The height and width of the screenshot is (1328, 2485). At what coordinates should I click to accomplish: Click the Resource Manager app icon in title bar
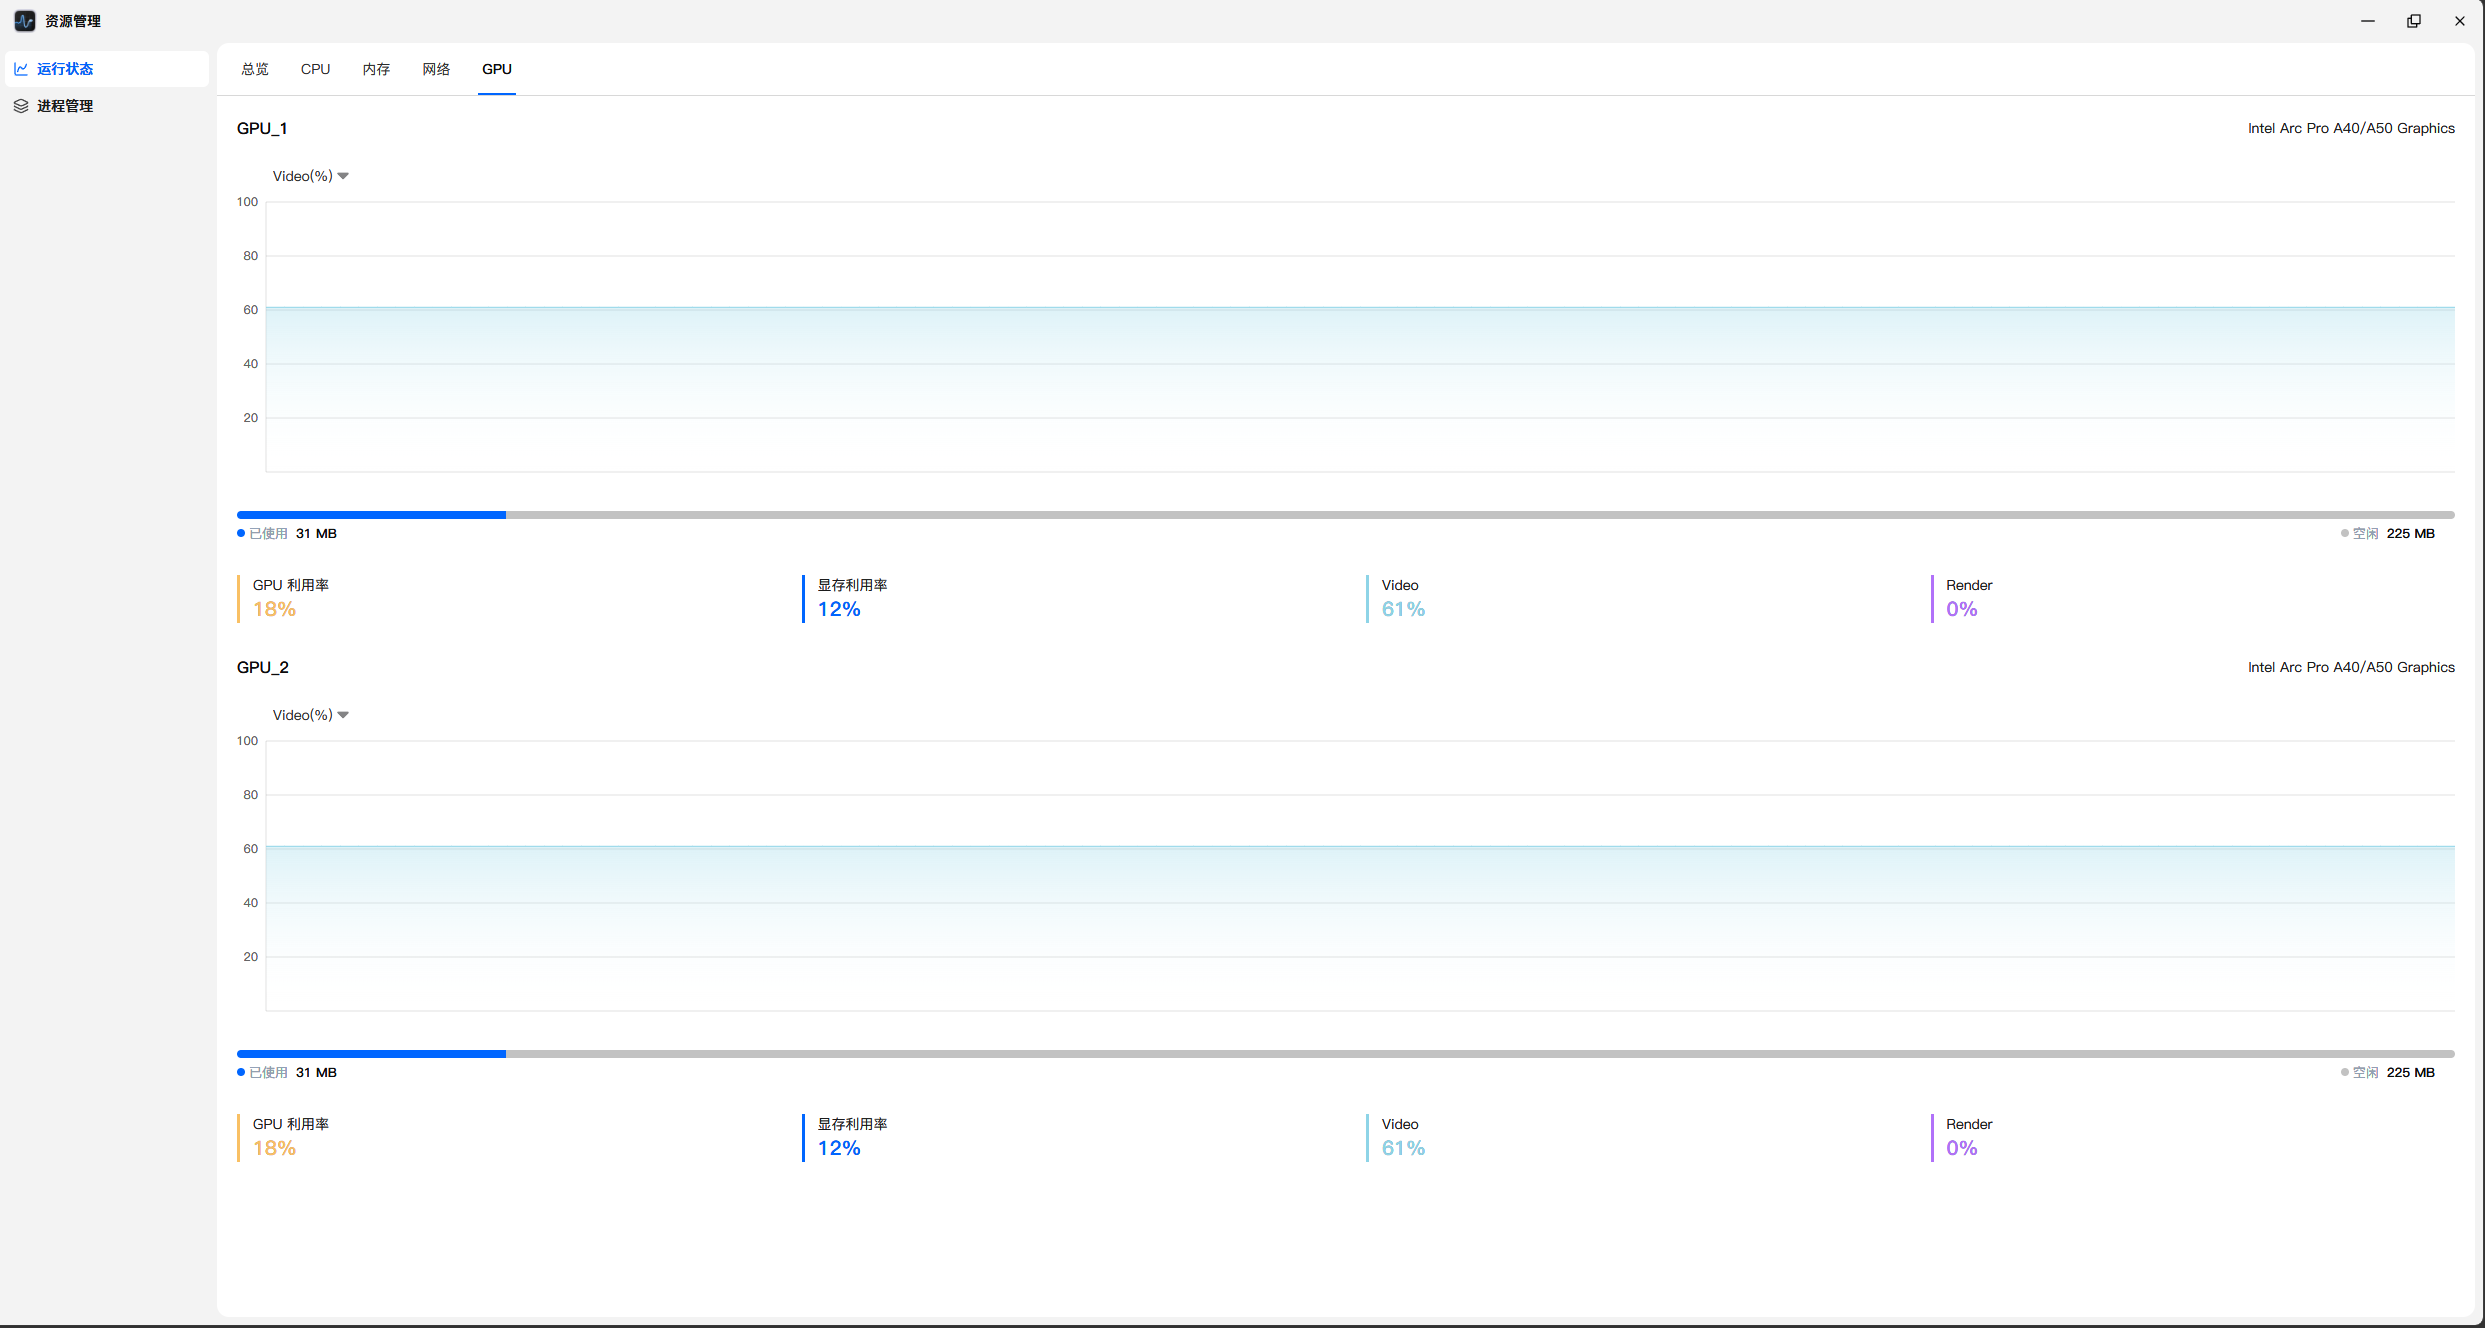pos(25,21)
